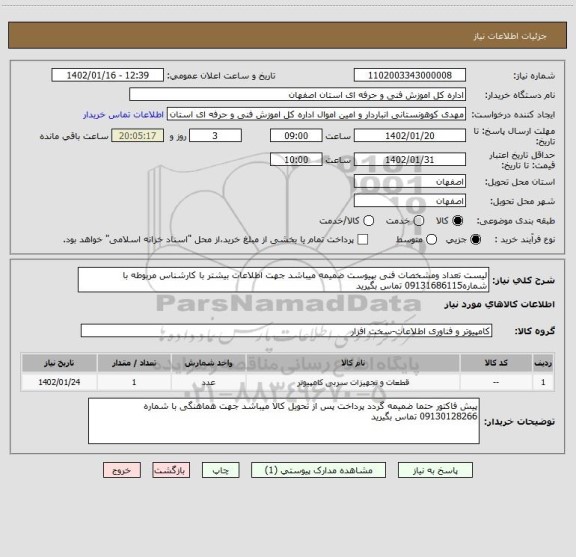Click the واحد شمارش column header

208,363
